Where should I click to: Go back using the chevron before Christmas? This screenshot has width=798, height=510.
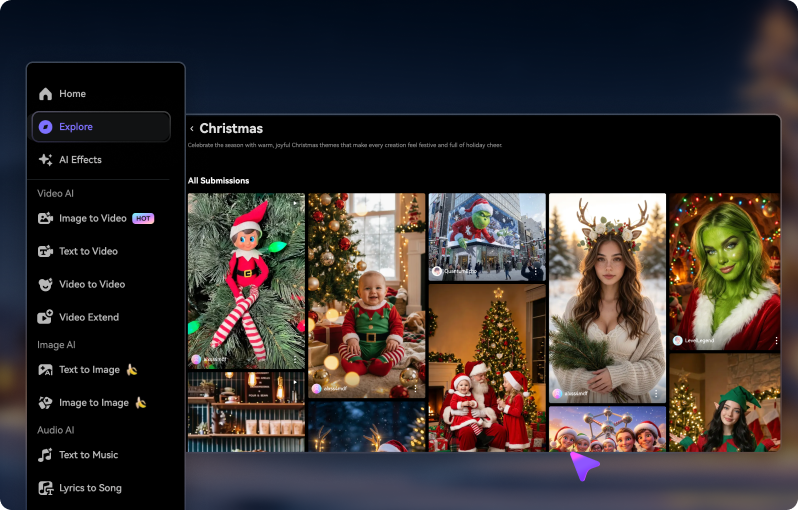tap(192, 129)
